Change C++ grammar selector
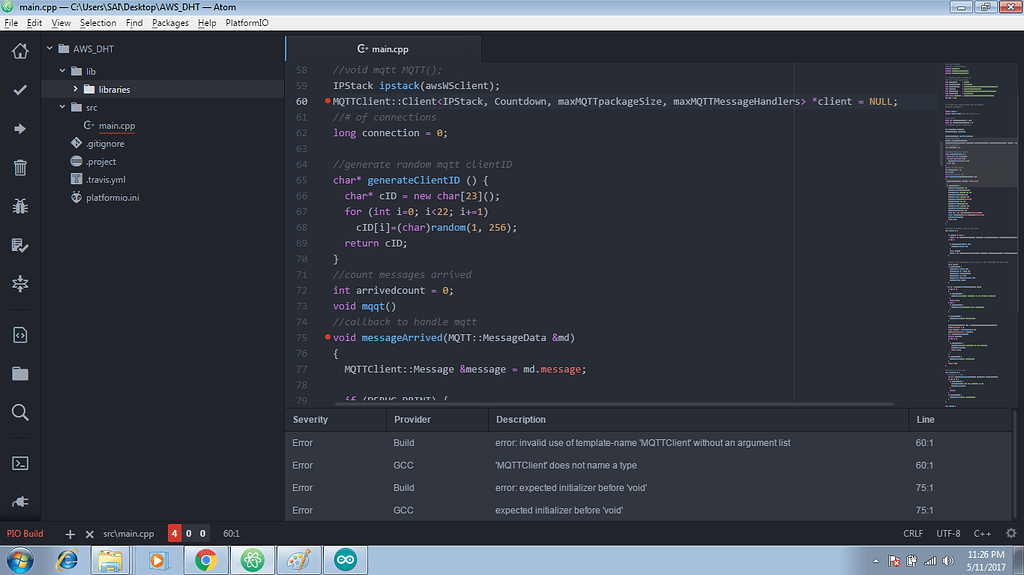The width and height of the screenshot is (1024, 575). (x=982, y=533)
